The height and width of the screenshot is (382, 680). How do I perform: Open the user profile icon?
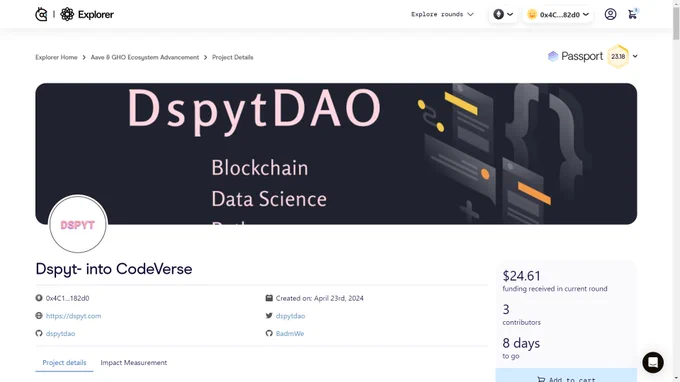(x=610, y=14)
